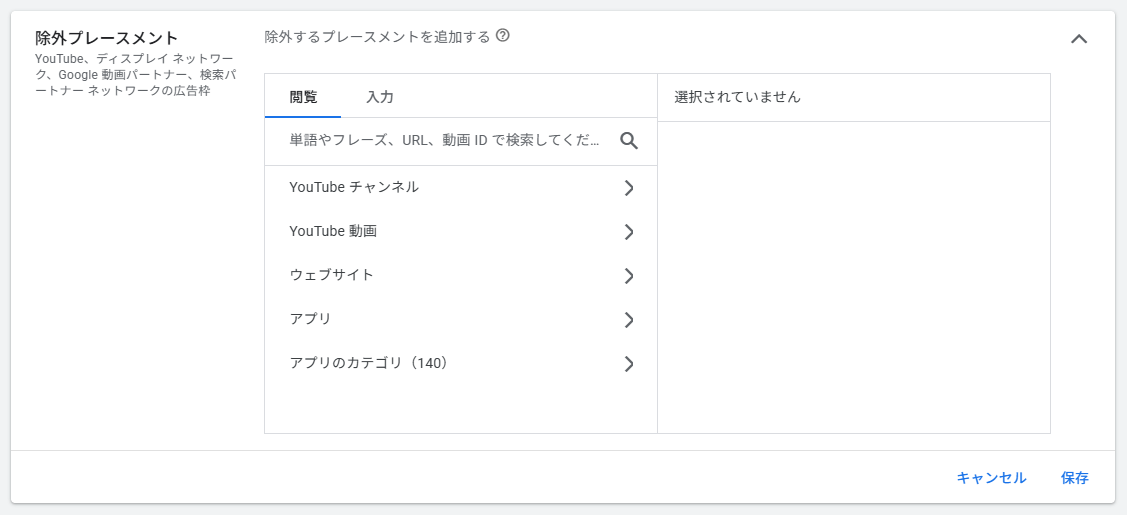Open the 入力 tab
Viewport: 1127px width, 515px height.
[380, 97]
